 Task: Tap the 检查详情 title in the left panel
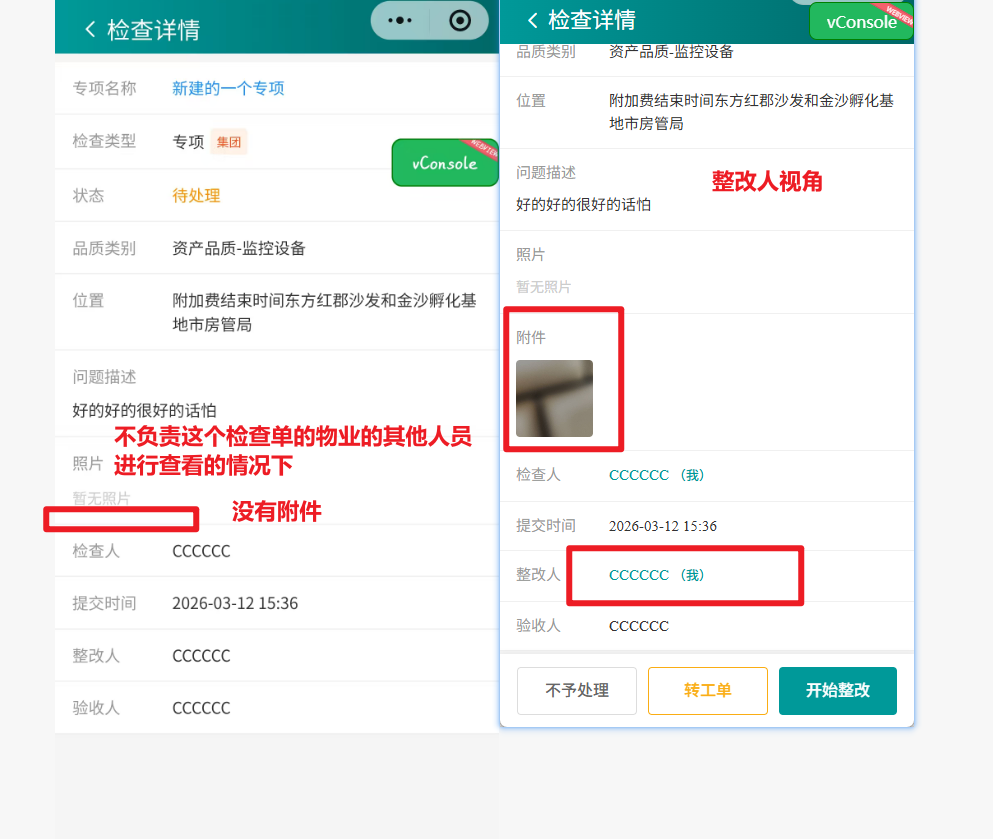[154, 29]
